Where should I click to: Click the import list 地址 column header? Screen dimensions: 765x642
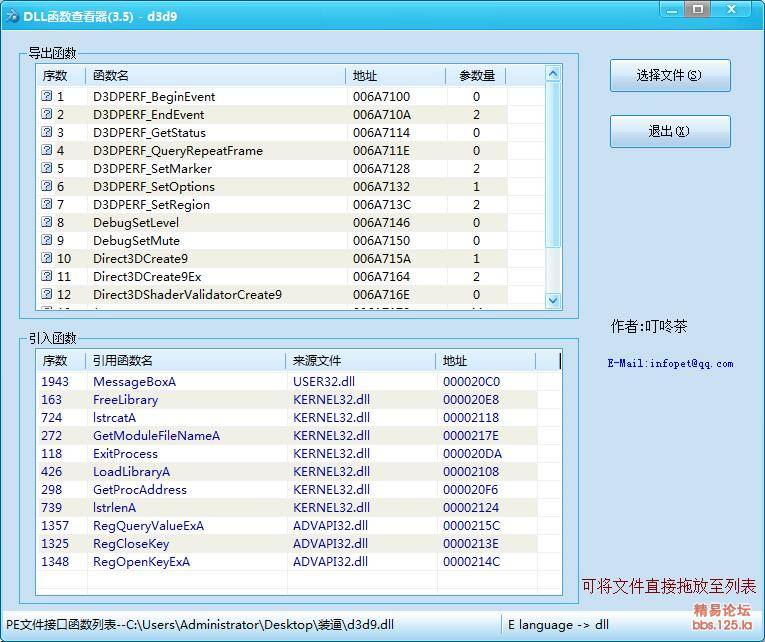(x=486, y=361)
